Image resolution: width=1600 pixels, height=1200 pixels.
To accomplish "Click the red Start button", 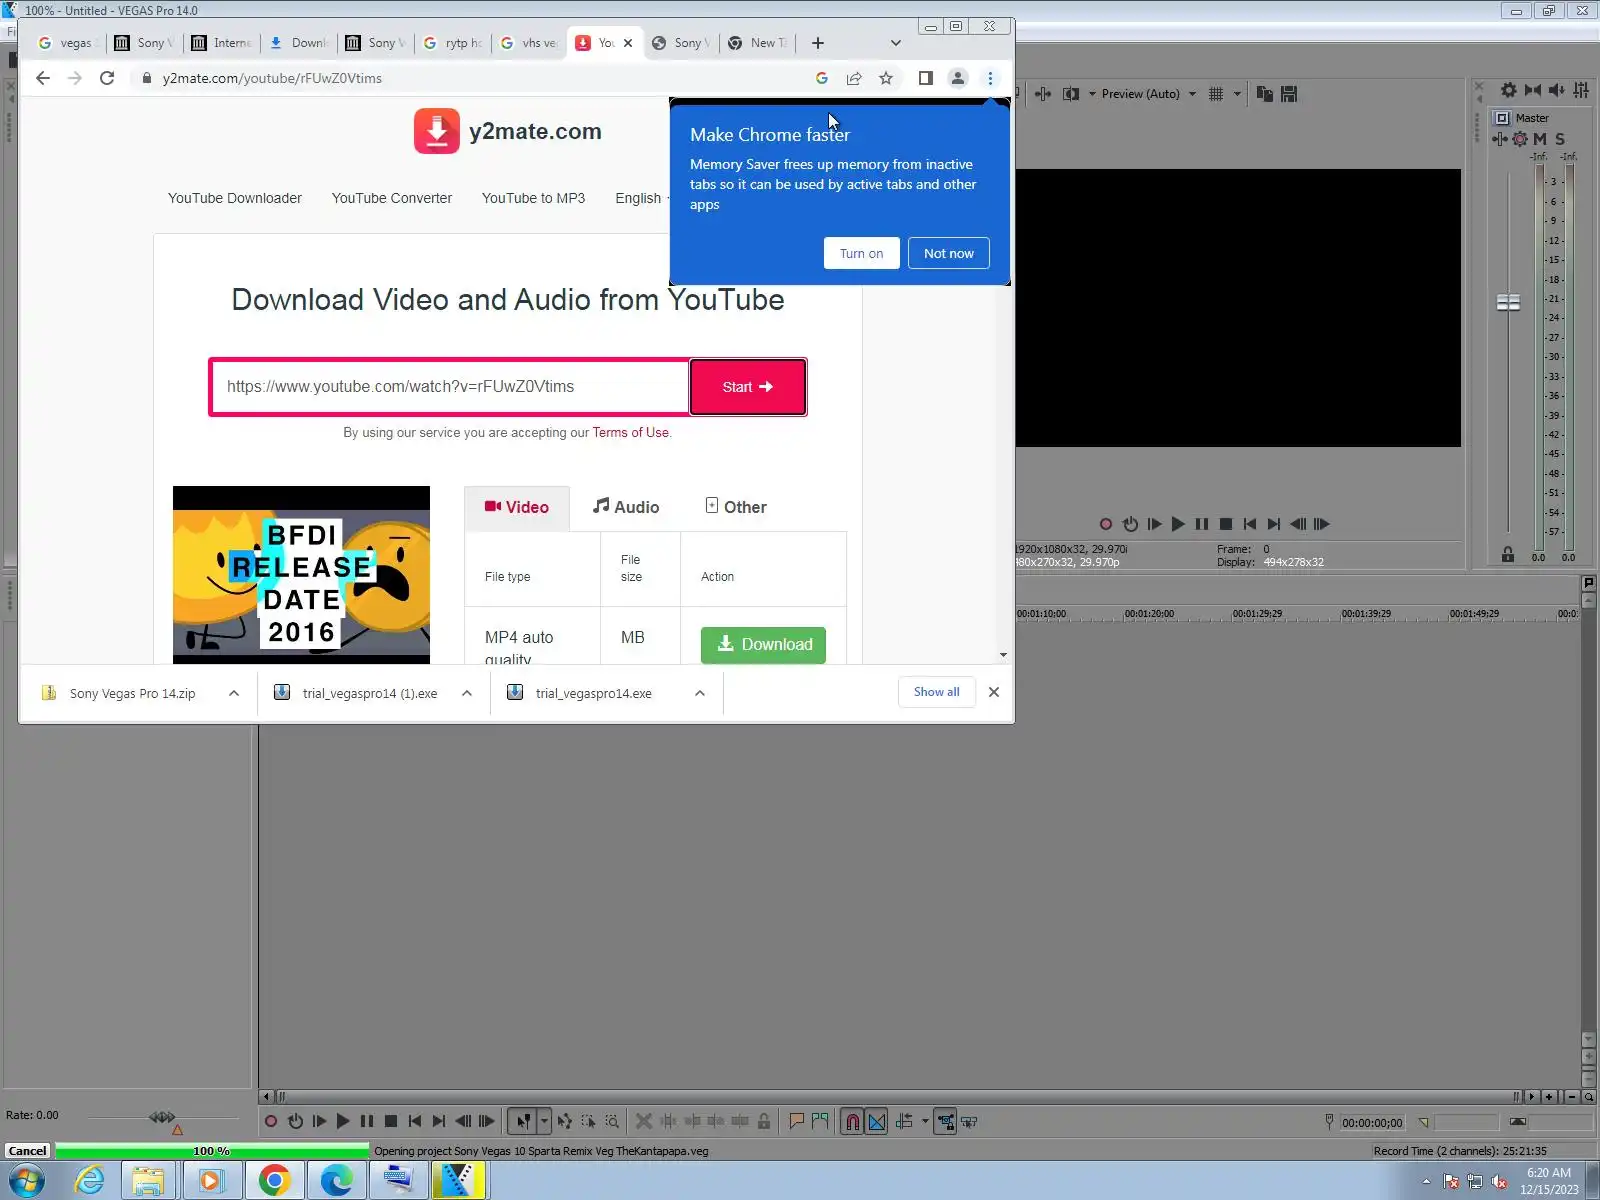I will 748,387.
